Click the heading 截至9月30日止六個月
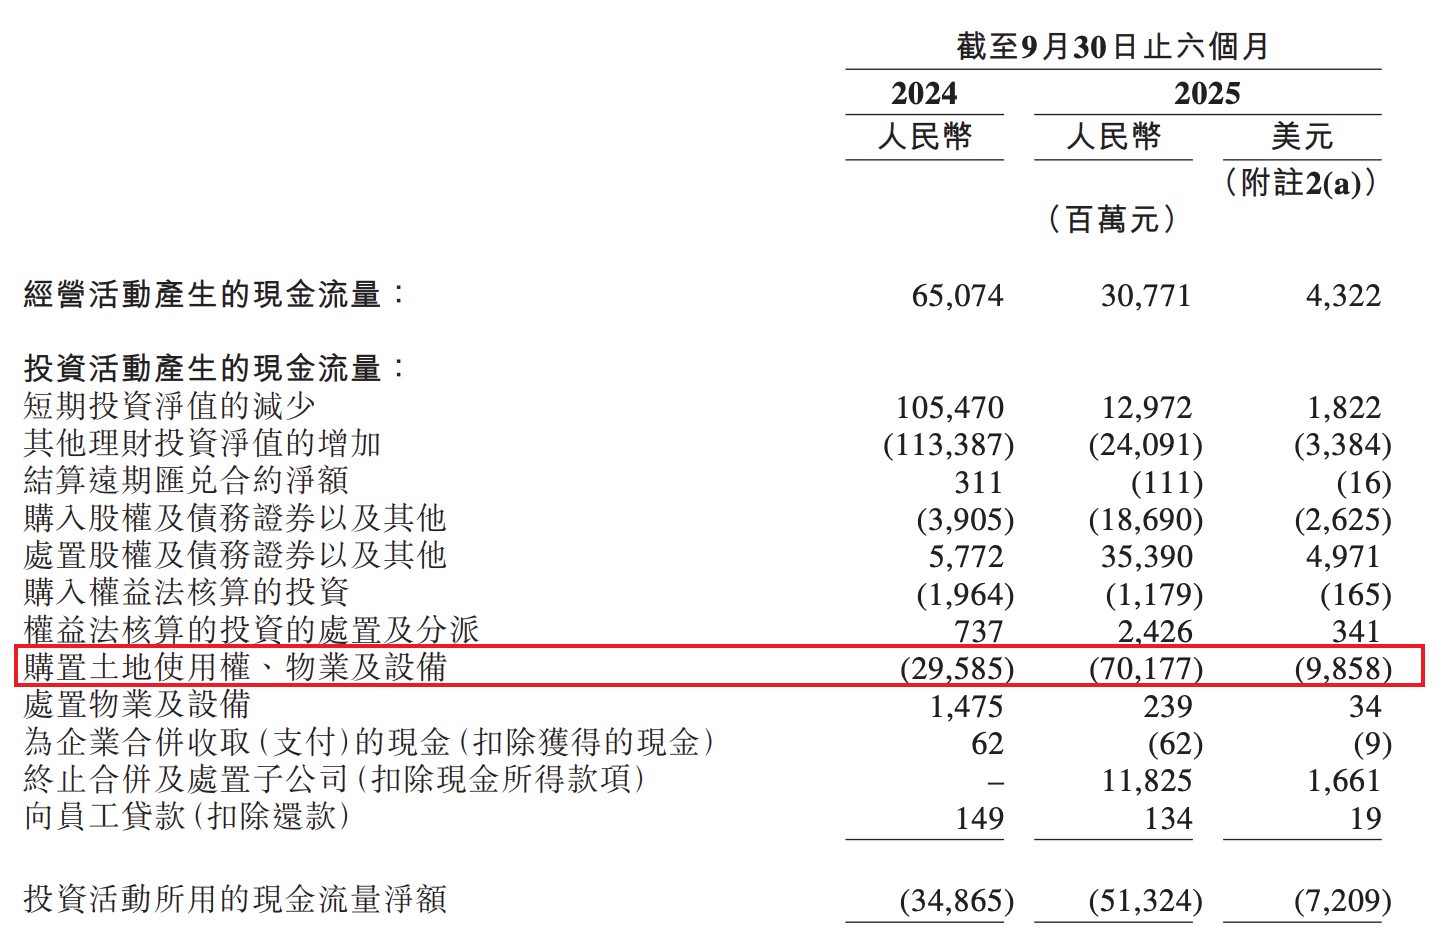This screenshot has height=938, width=1446. click(x=1112, y=46)
